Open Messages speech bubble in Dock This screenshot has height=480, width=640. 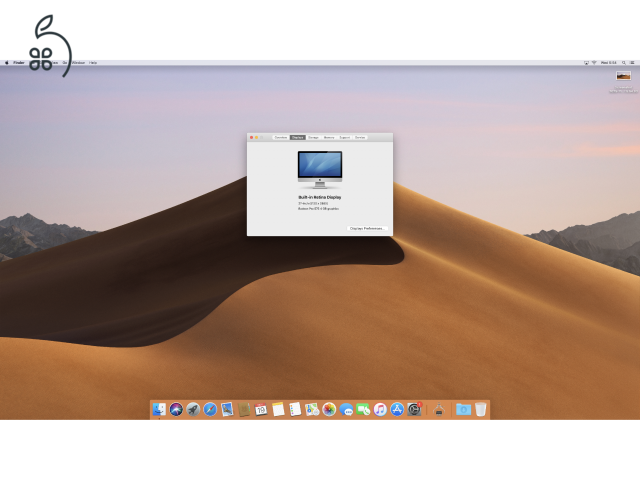pos(346,409)
